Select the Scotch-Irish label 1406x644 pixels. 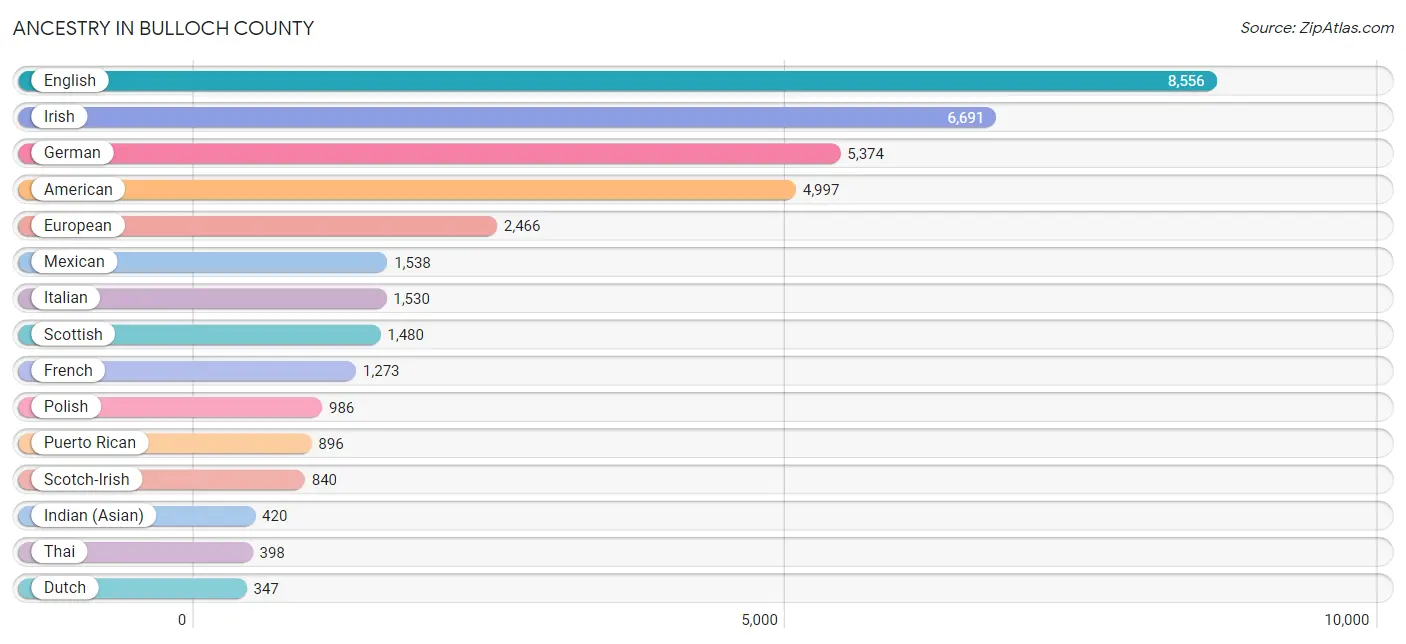[x=87, y=479]
